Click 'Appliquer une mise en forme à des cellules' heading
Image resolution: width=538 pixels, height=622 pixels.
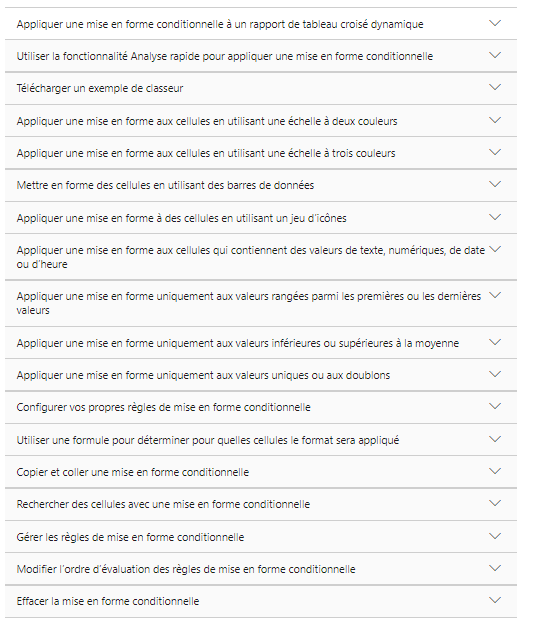click(x=181, y=218)
